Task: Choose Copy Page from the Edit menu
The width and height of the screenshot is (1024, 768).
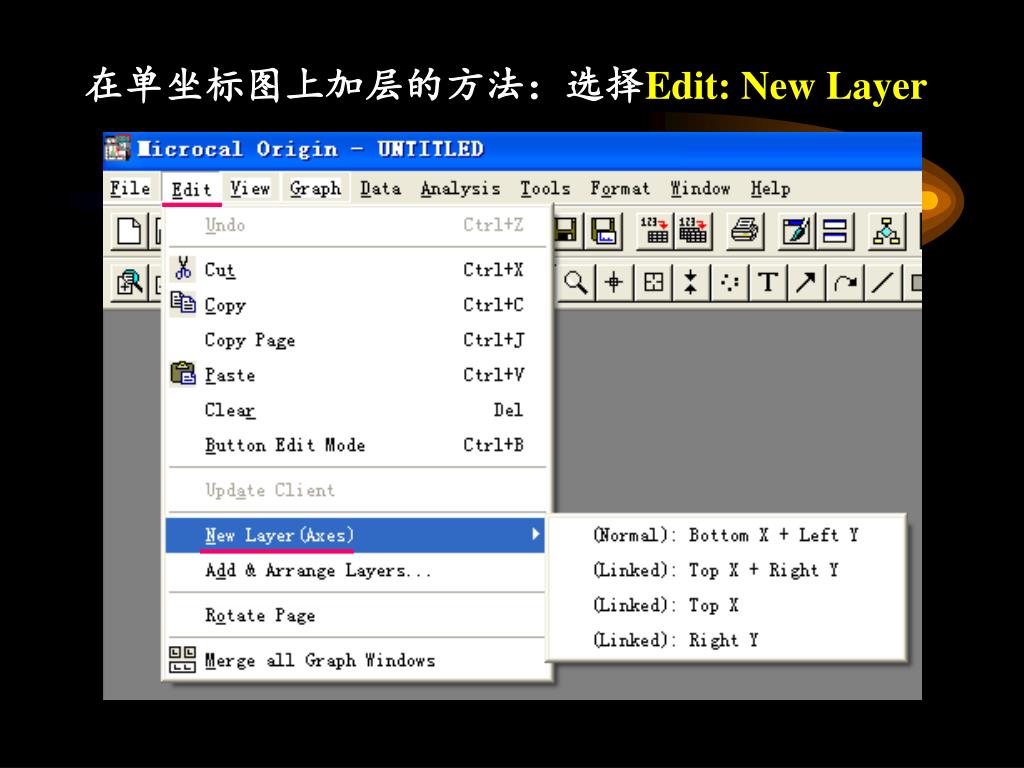Action: click(x=356, y=340)
